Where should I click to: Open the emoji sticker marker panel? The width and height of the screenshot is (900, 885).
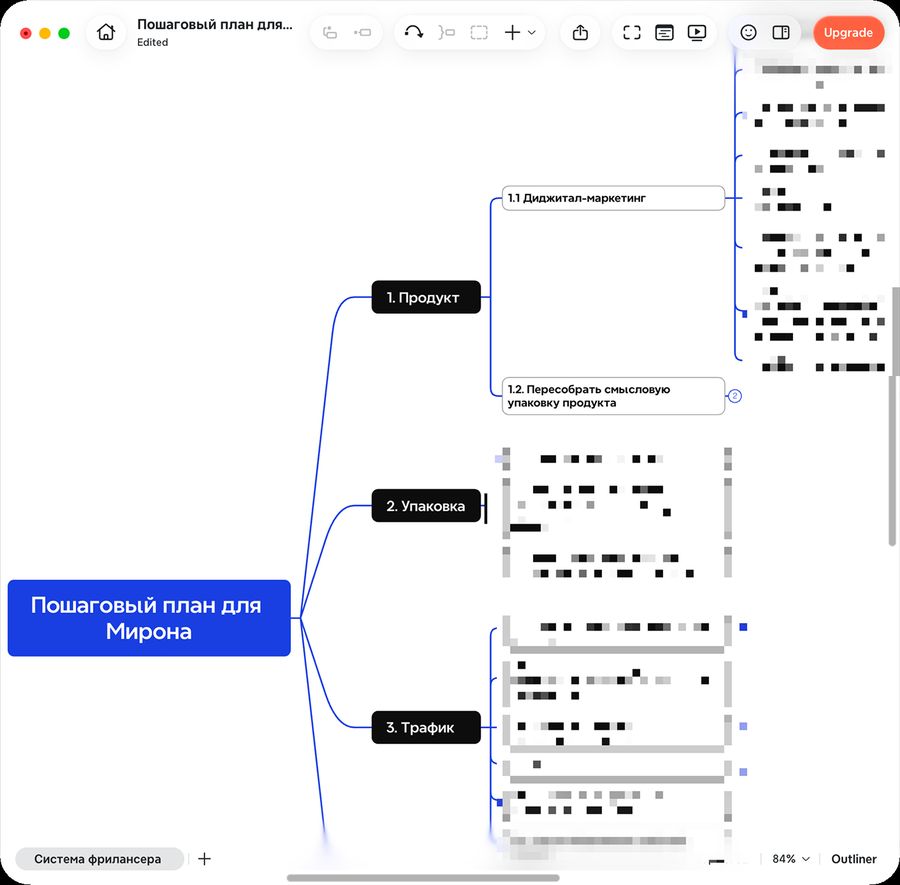[748, 33]
